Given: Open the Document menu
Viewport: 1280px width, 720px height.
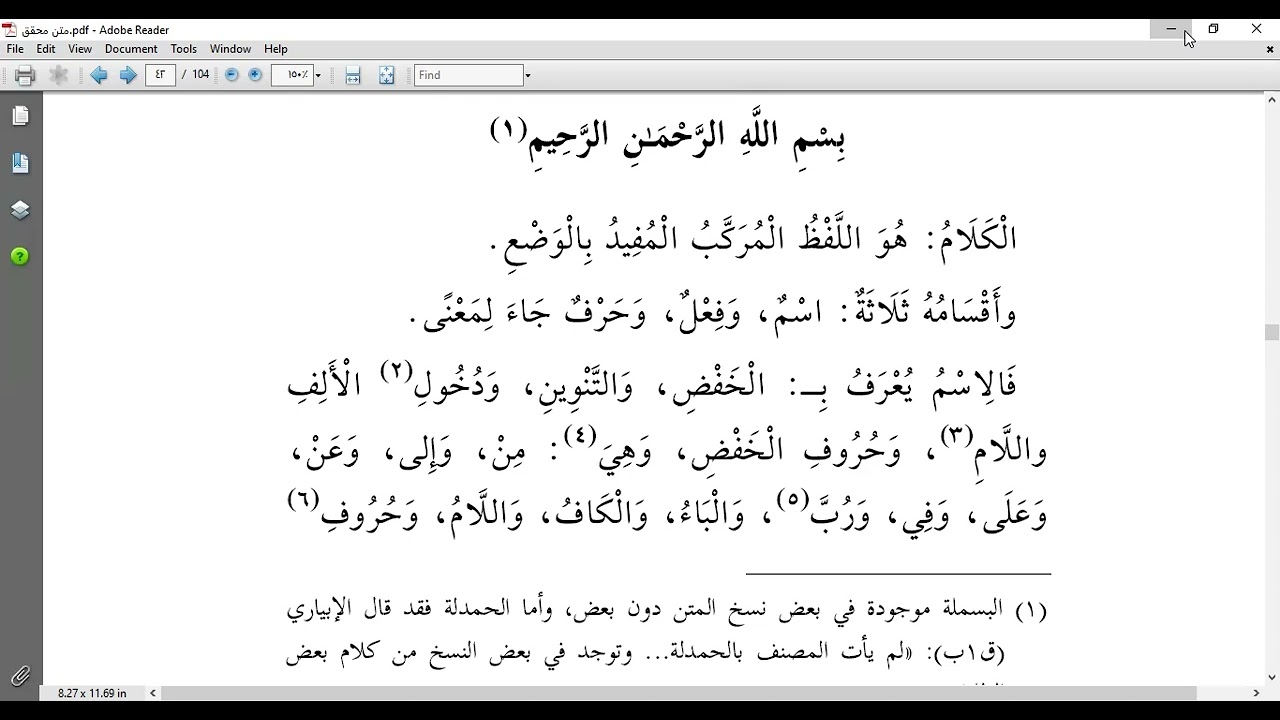Looking at the screenshot, I should (131, 49).
